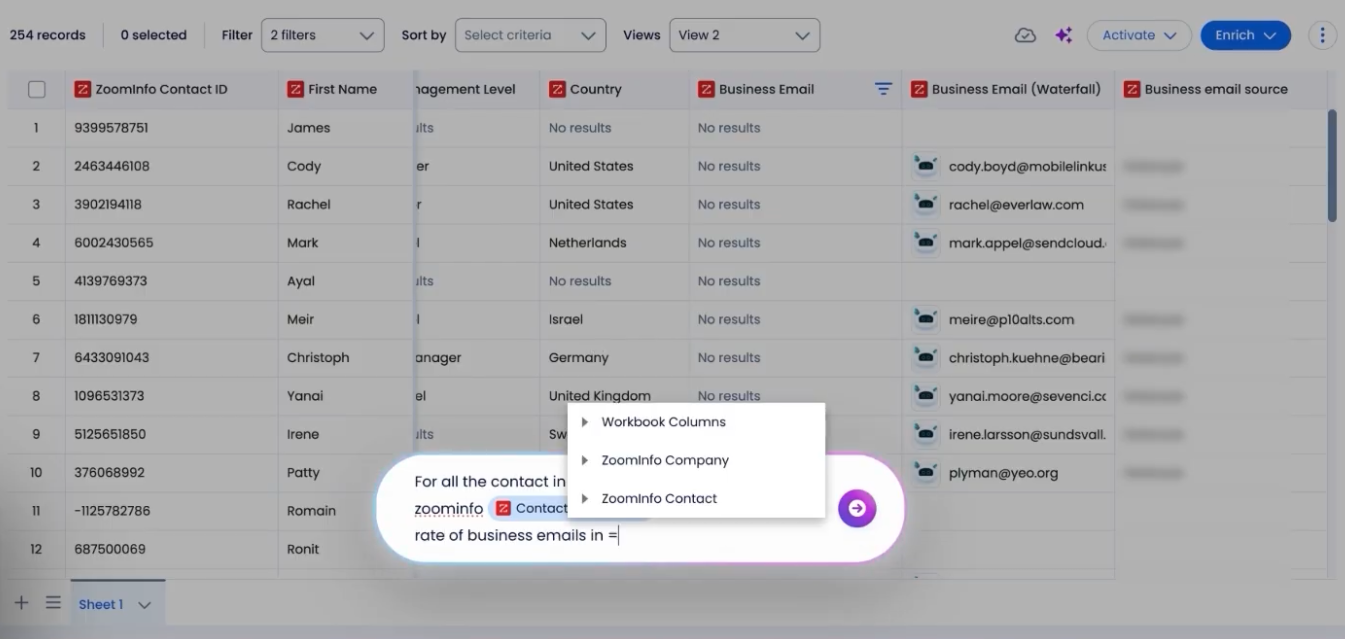Image resolution: width=1345 pixels, height=639 pixels.
Task: Click the bot icon beside irene.larsson email
Action: tap(926, 434)
